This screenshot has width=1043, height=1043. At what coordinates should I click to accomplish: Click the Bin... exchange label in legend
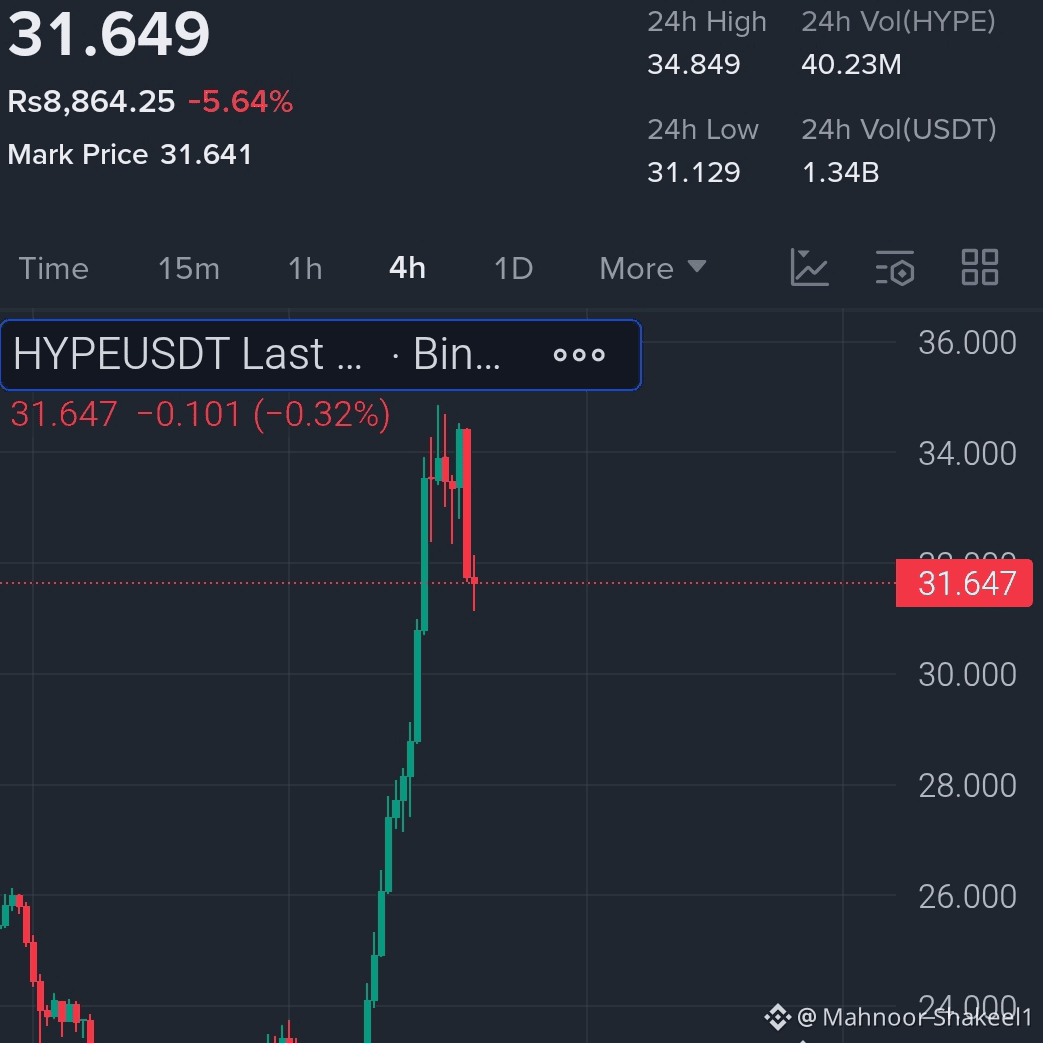tap(456, 354)
